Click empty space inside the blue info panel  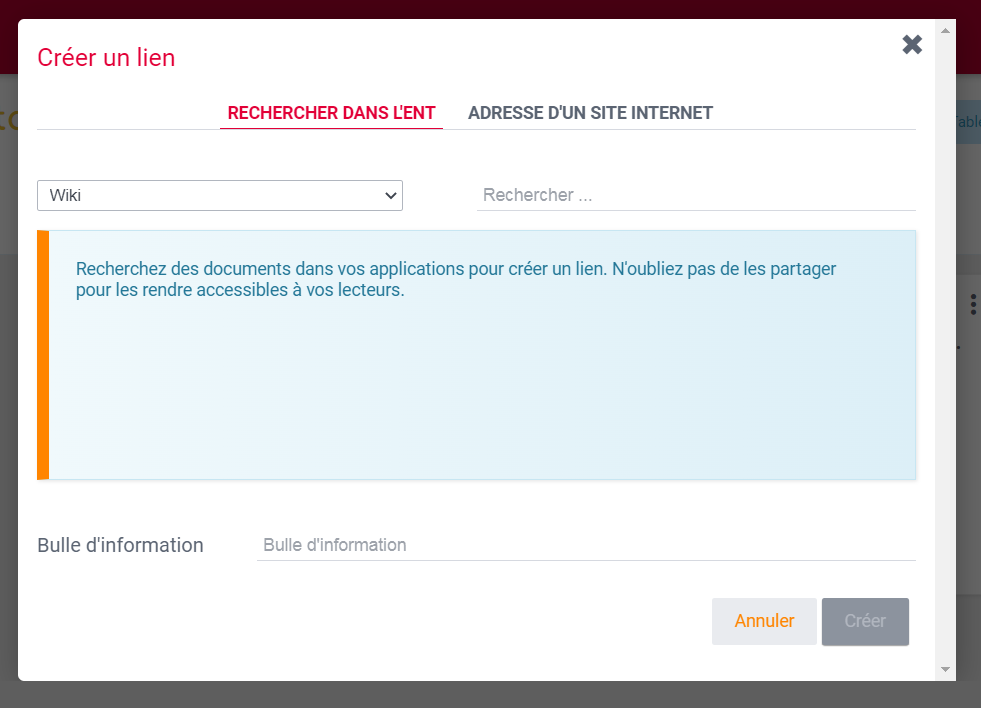pos(480,400)
